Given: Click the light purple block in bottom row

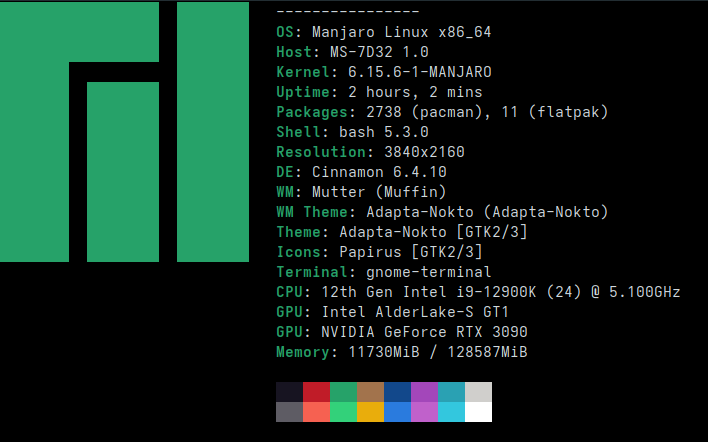Looking at the screenshot, I should point(424,412).
